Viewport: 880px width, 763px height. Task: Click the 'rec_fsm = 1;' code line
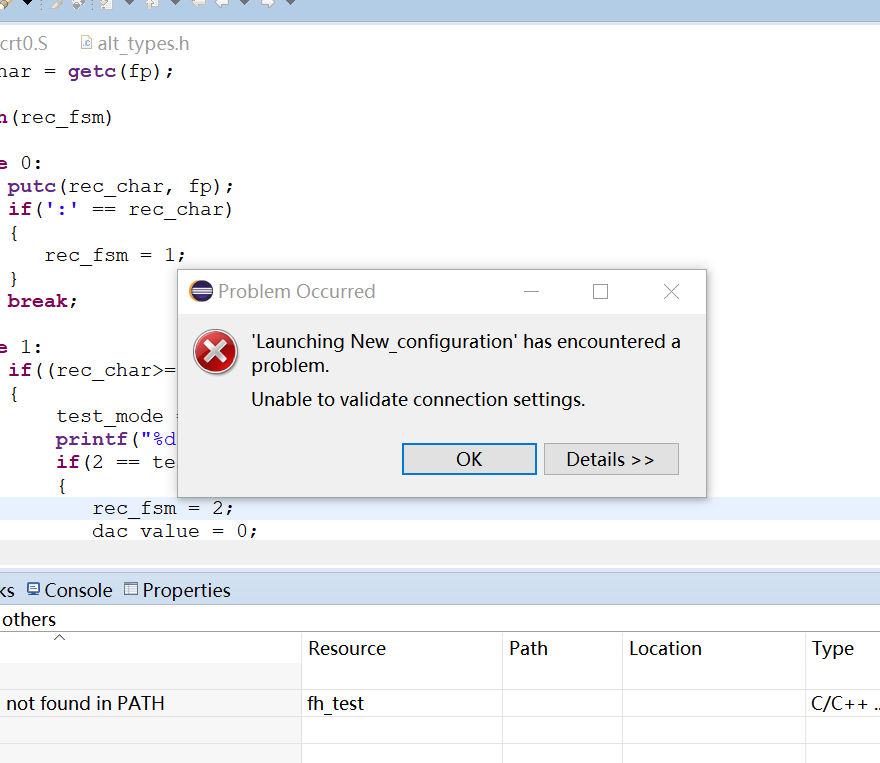tap(115, 256)
